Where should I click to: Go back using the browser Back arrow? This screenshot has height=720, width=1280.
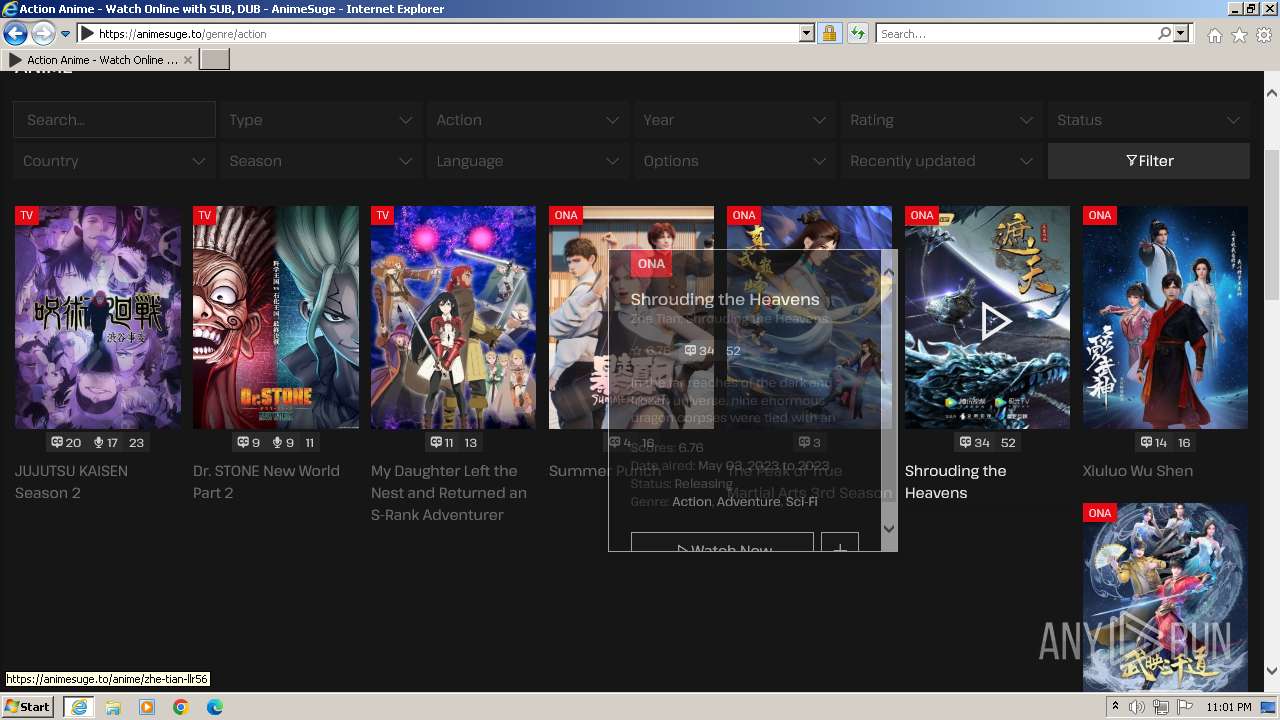15,33
